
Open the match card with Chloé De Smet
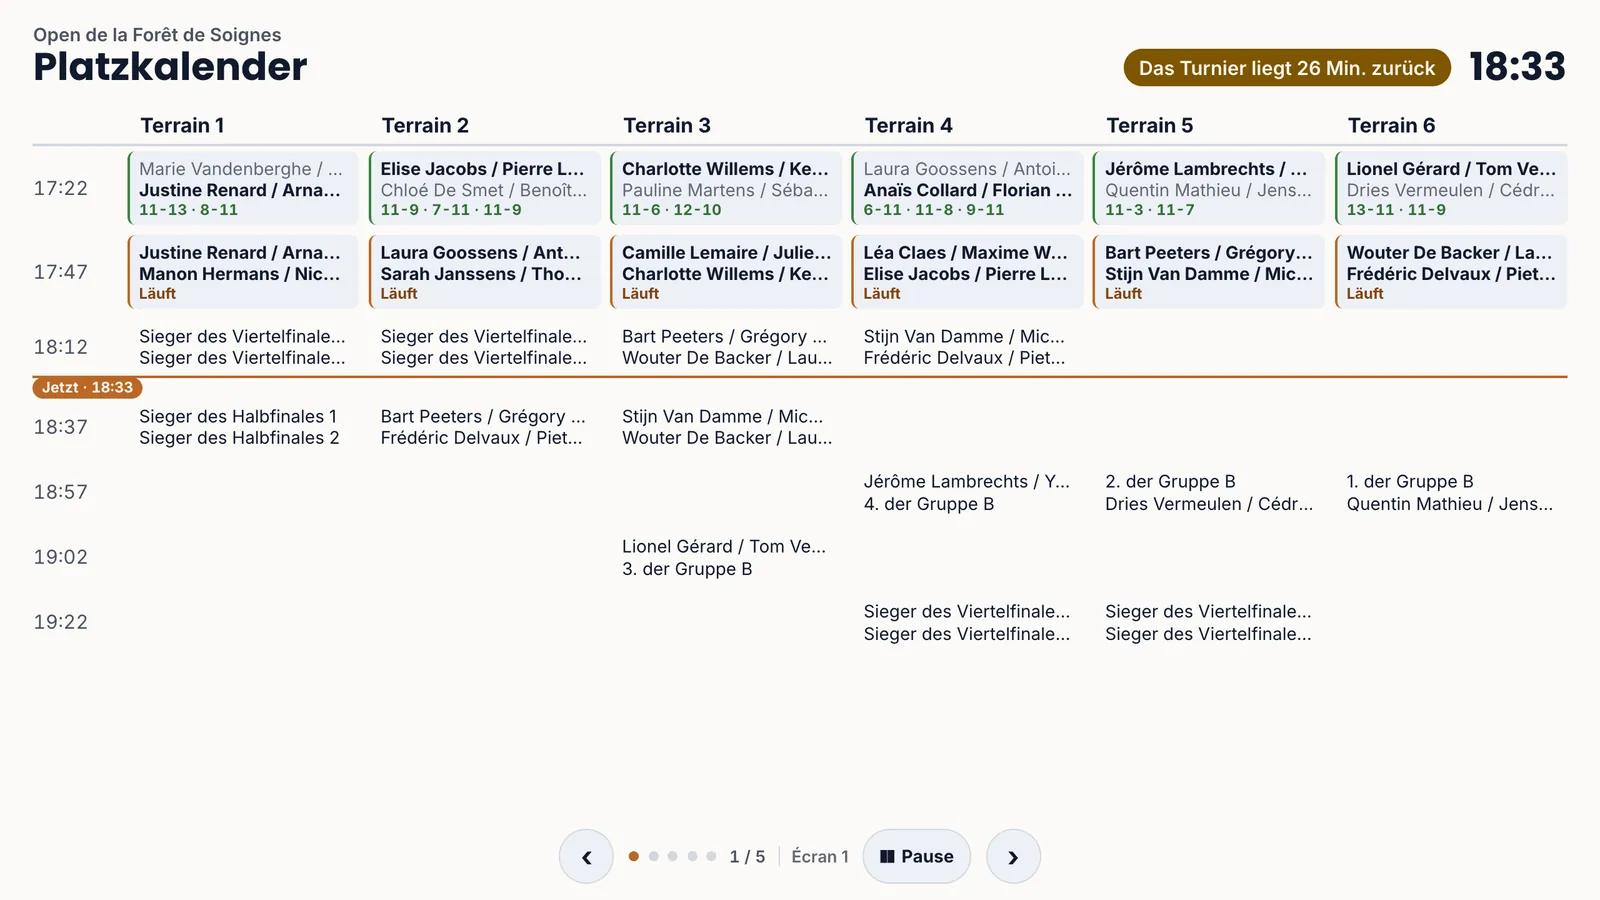[485, 188]
